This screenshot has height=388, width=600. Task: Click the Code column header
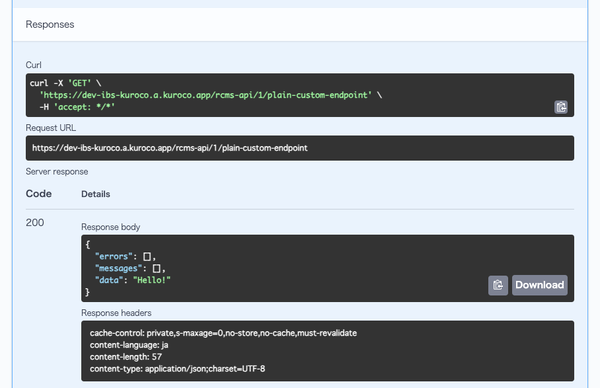coord(39,194)
